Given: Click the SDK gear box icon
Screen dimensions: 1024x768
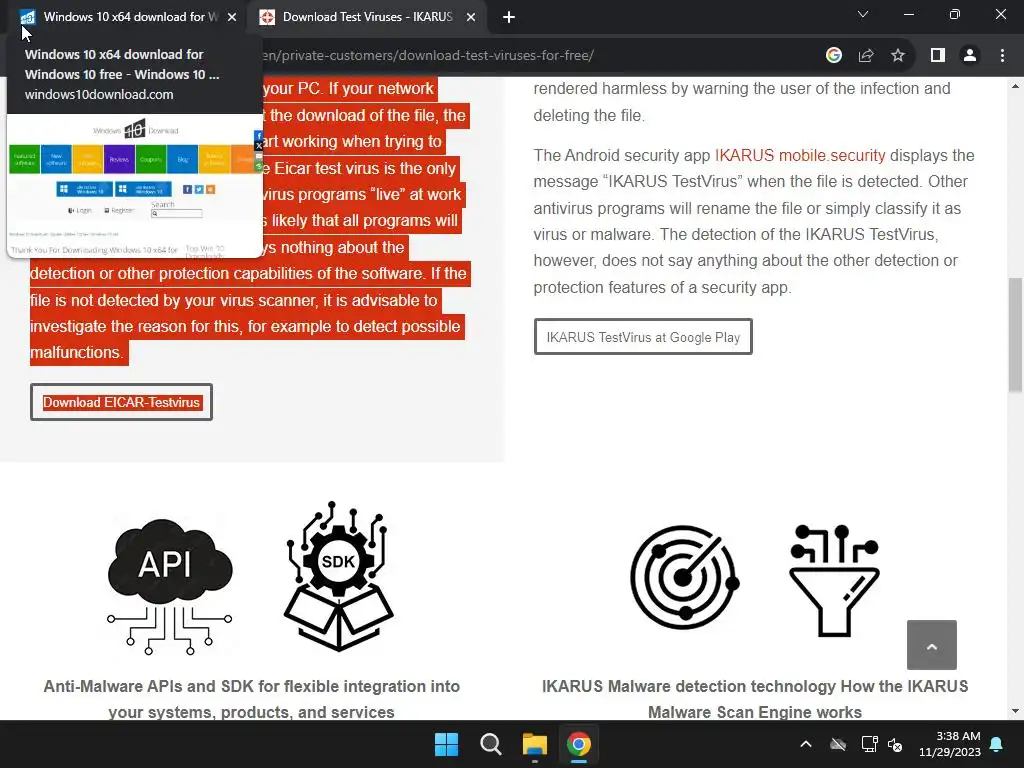Looking at the screenshot, I should pyautogui.click(x=338, y=577).
